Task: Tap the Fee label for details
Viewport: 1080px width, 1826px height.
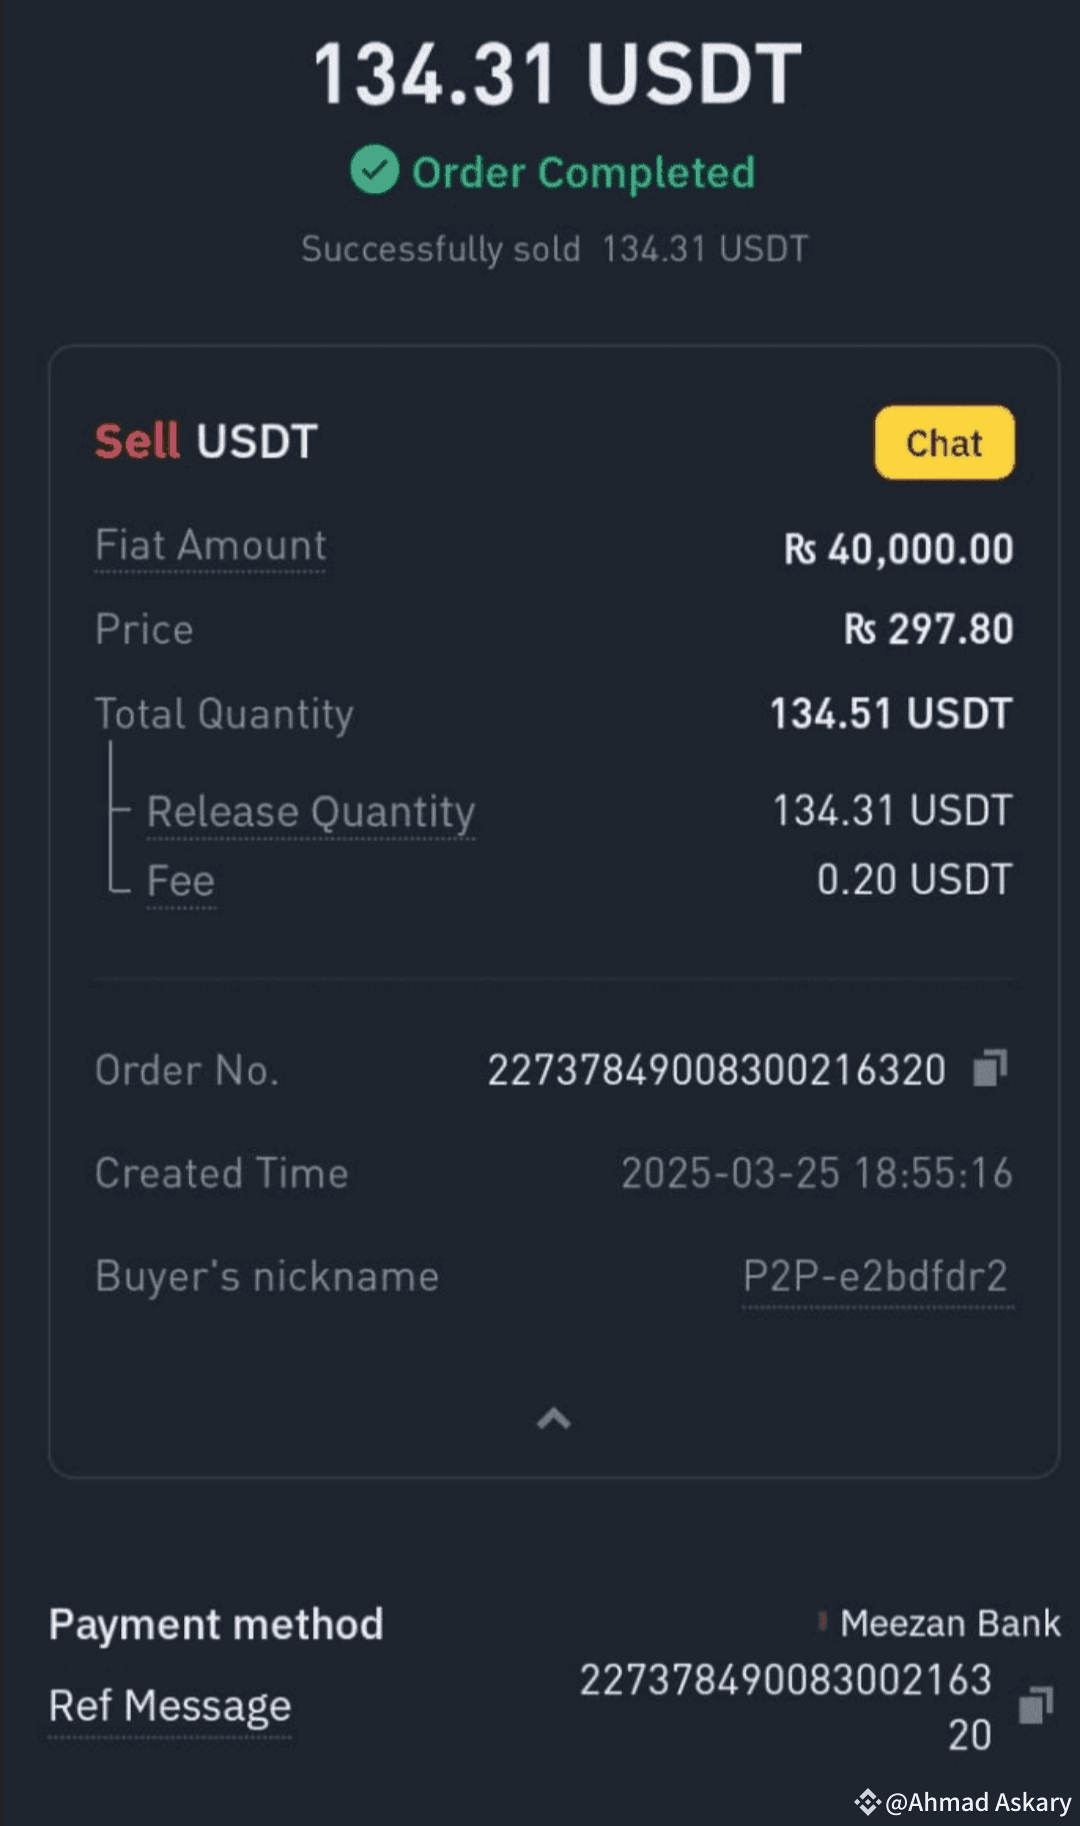Action: coord(181,881)
